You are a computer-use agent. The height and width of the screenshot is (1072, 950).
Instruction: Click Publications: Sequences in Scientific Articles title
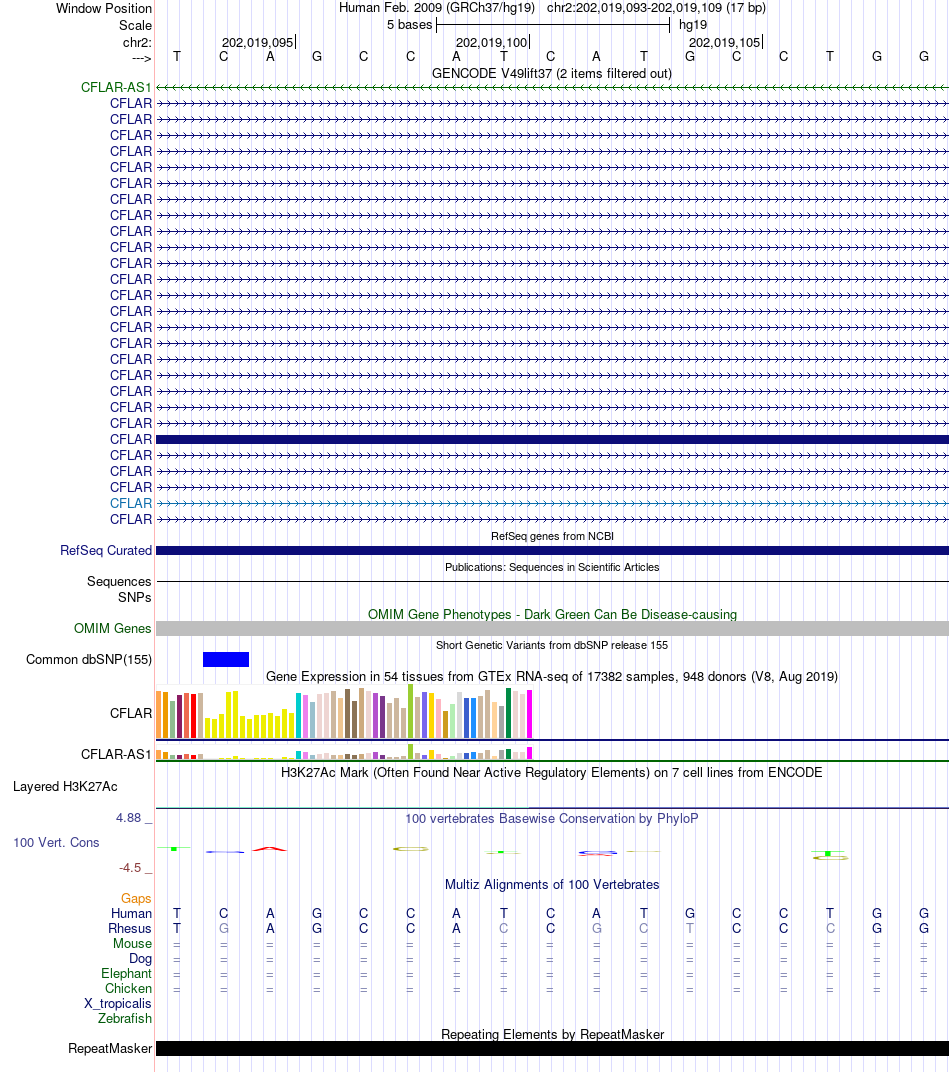[552, 567]
